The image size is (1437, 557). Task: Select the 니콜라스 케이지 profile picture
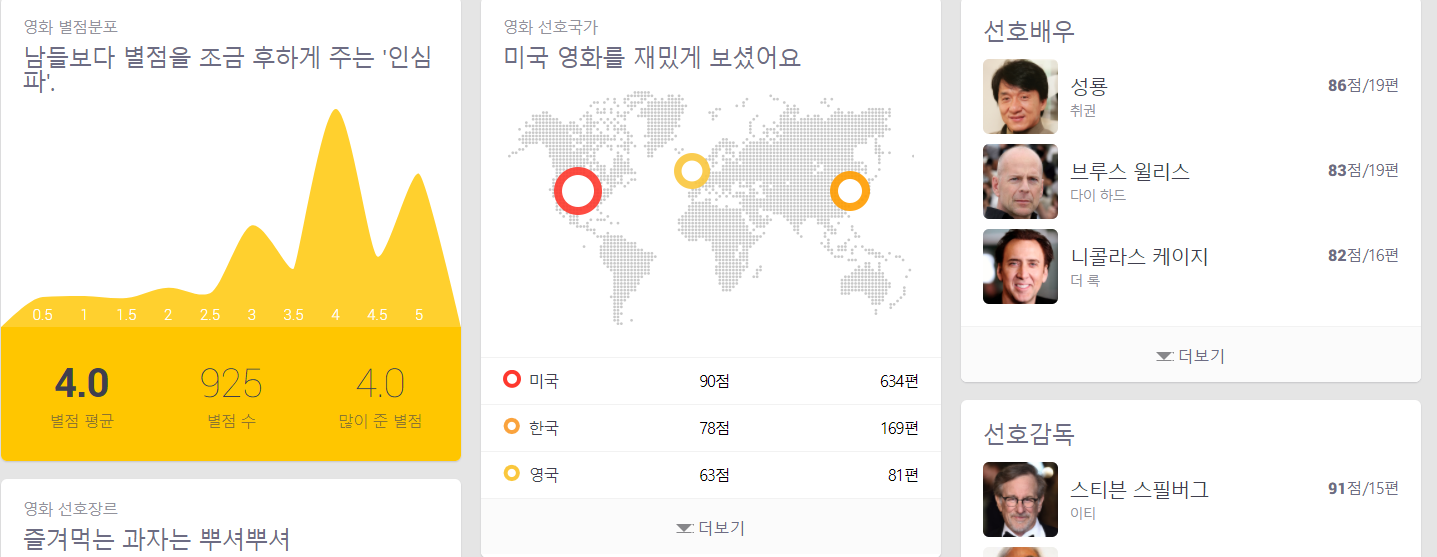pyautogui.click(x=1020, y=267)
